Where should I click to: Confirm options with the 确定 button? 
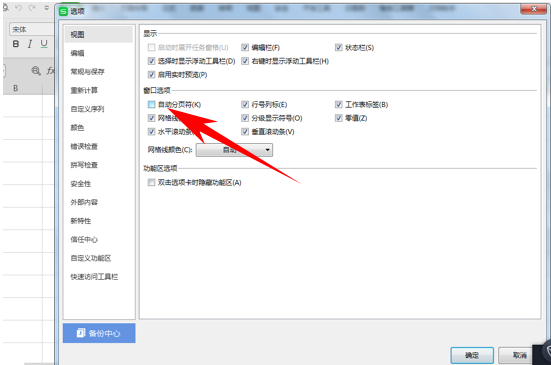(472, 356)
